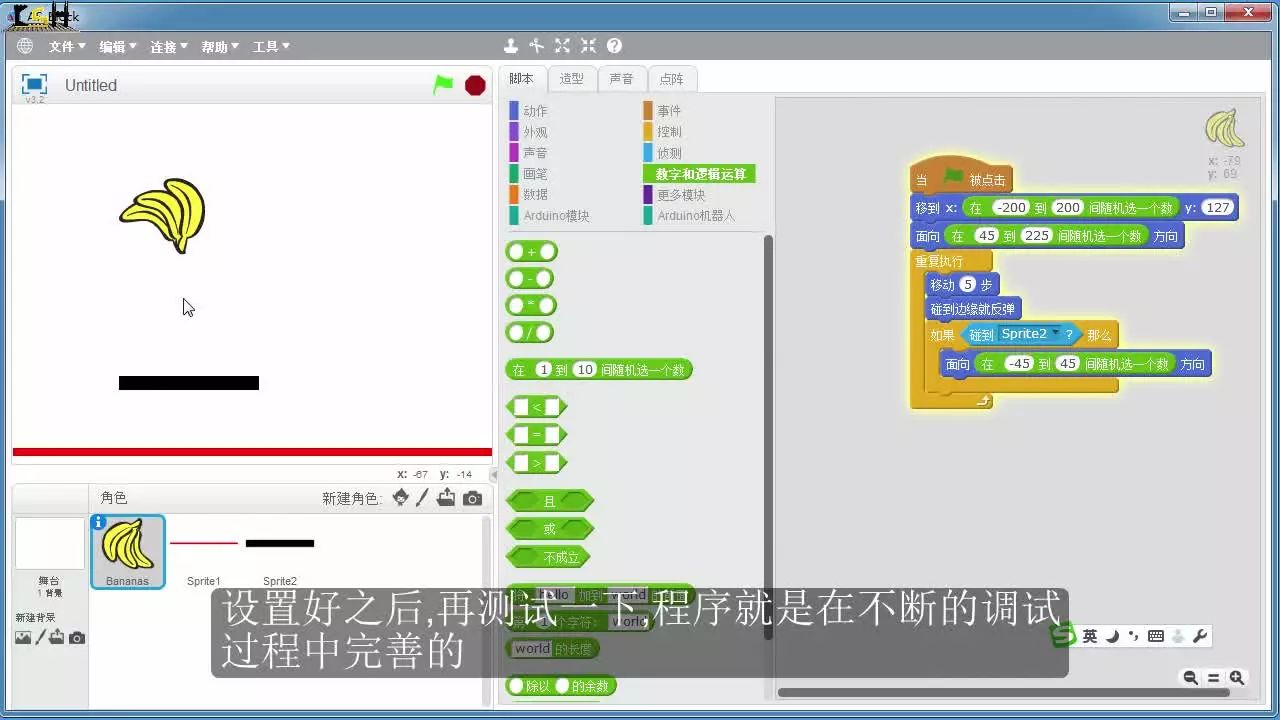This screenshot has height=720, width=1280.
Task: Choose new sprite from library icon
Action: point(401,498)
